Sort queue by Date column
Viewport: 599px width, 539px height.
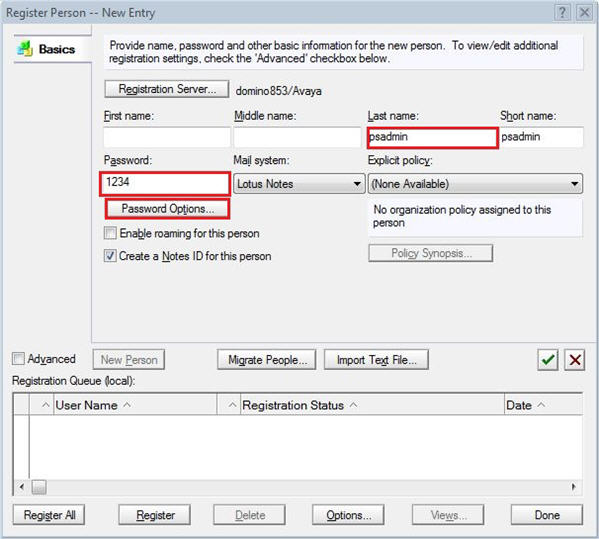(x=519, y=405)
